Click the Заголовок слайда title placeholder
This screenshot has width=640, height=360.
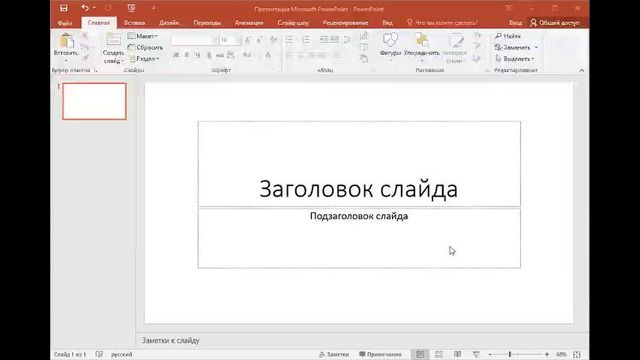point(359,164)
